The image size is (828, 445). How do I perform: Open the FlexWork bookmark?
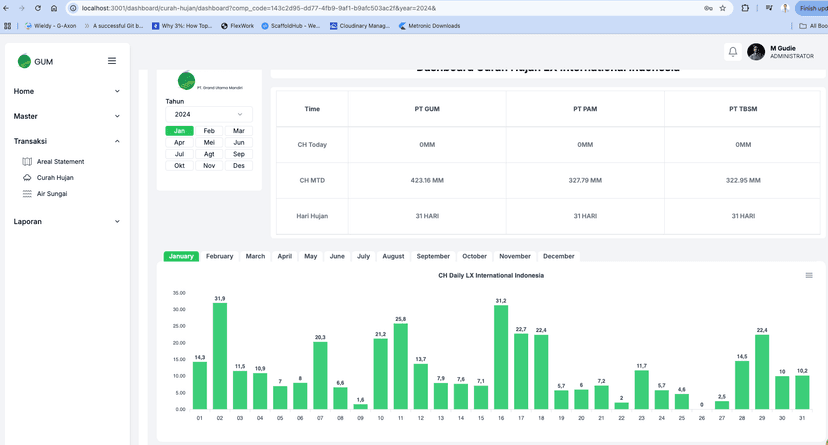coord(237,25)
